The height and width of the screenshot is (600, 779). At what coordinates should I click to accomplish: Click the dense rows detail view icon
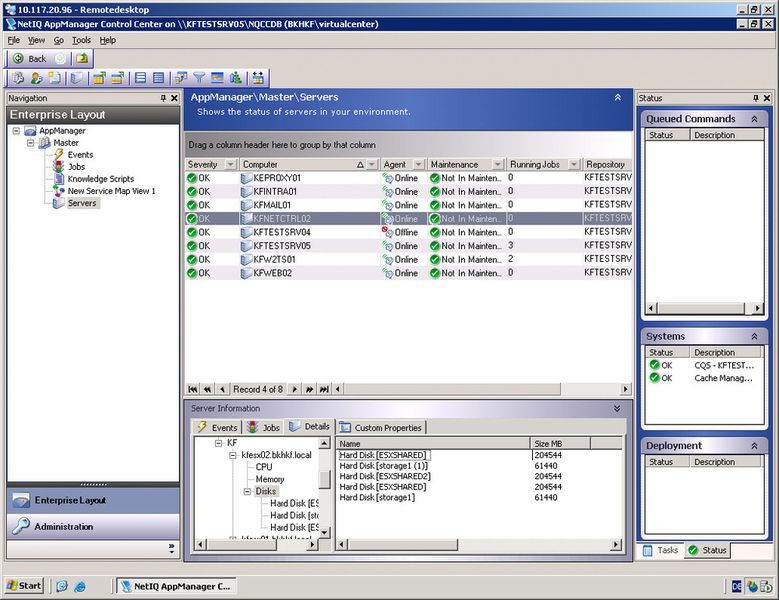point(158,78)
